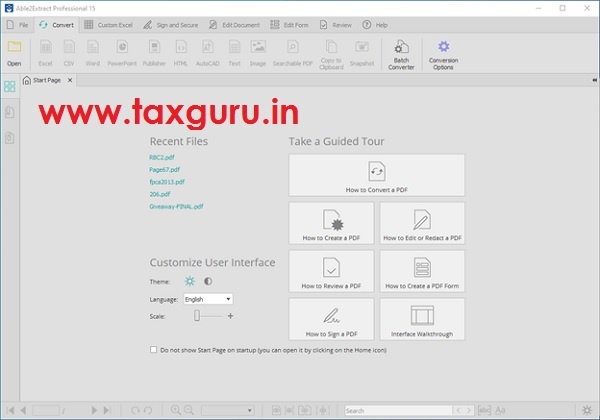
Task: Start How to Review a PDF tour
Action: point(331,271)
